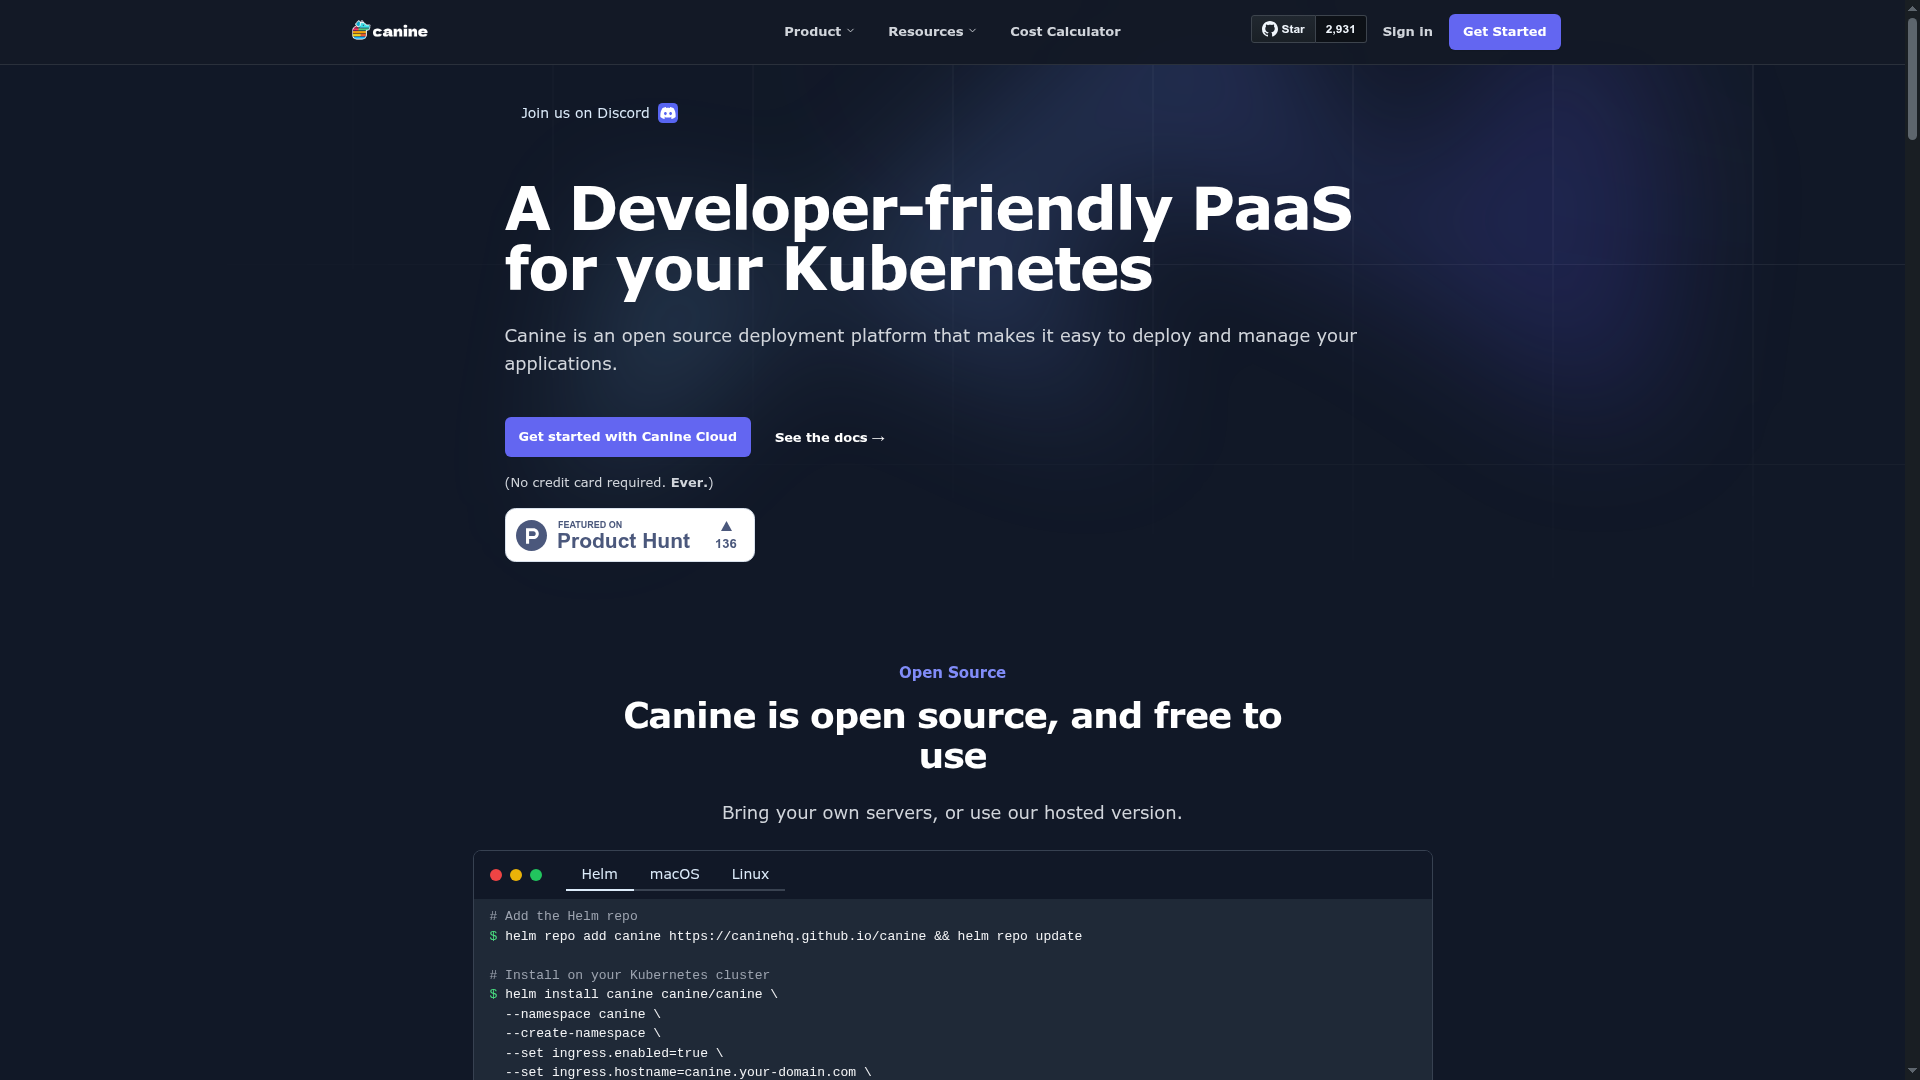Click the --create-namespace line
1920x1080 pixels.
coord(583,1033)
